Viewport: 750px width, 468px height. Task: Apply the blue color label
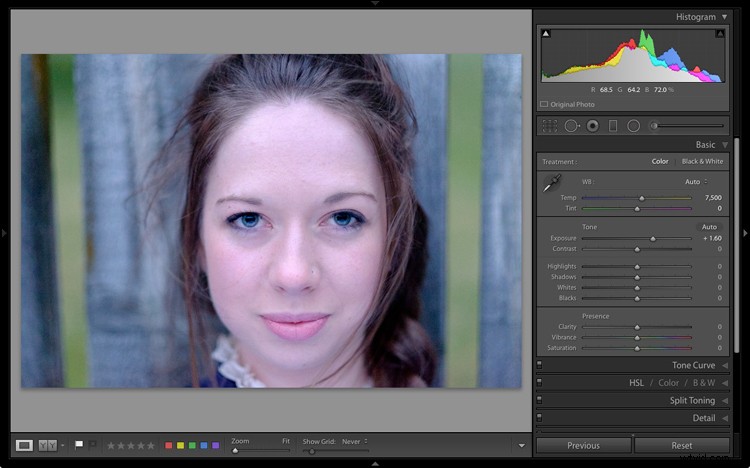tap(204, 446)
